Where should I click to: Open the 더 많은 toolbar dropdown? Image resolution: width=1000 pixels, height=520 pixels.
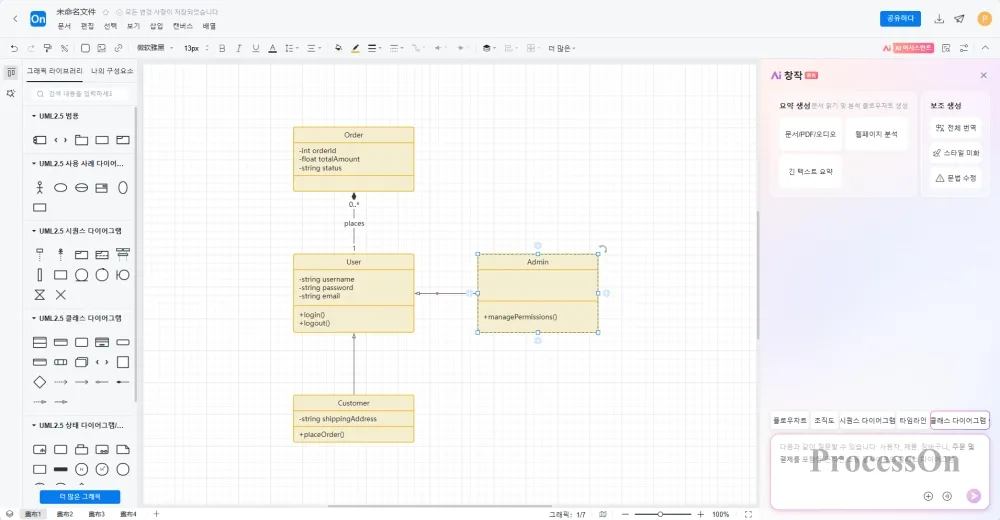pyautogui.click(x=561, y=47)
